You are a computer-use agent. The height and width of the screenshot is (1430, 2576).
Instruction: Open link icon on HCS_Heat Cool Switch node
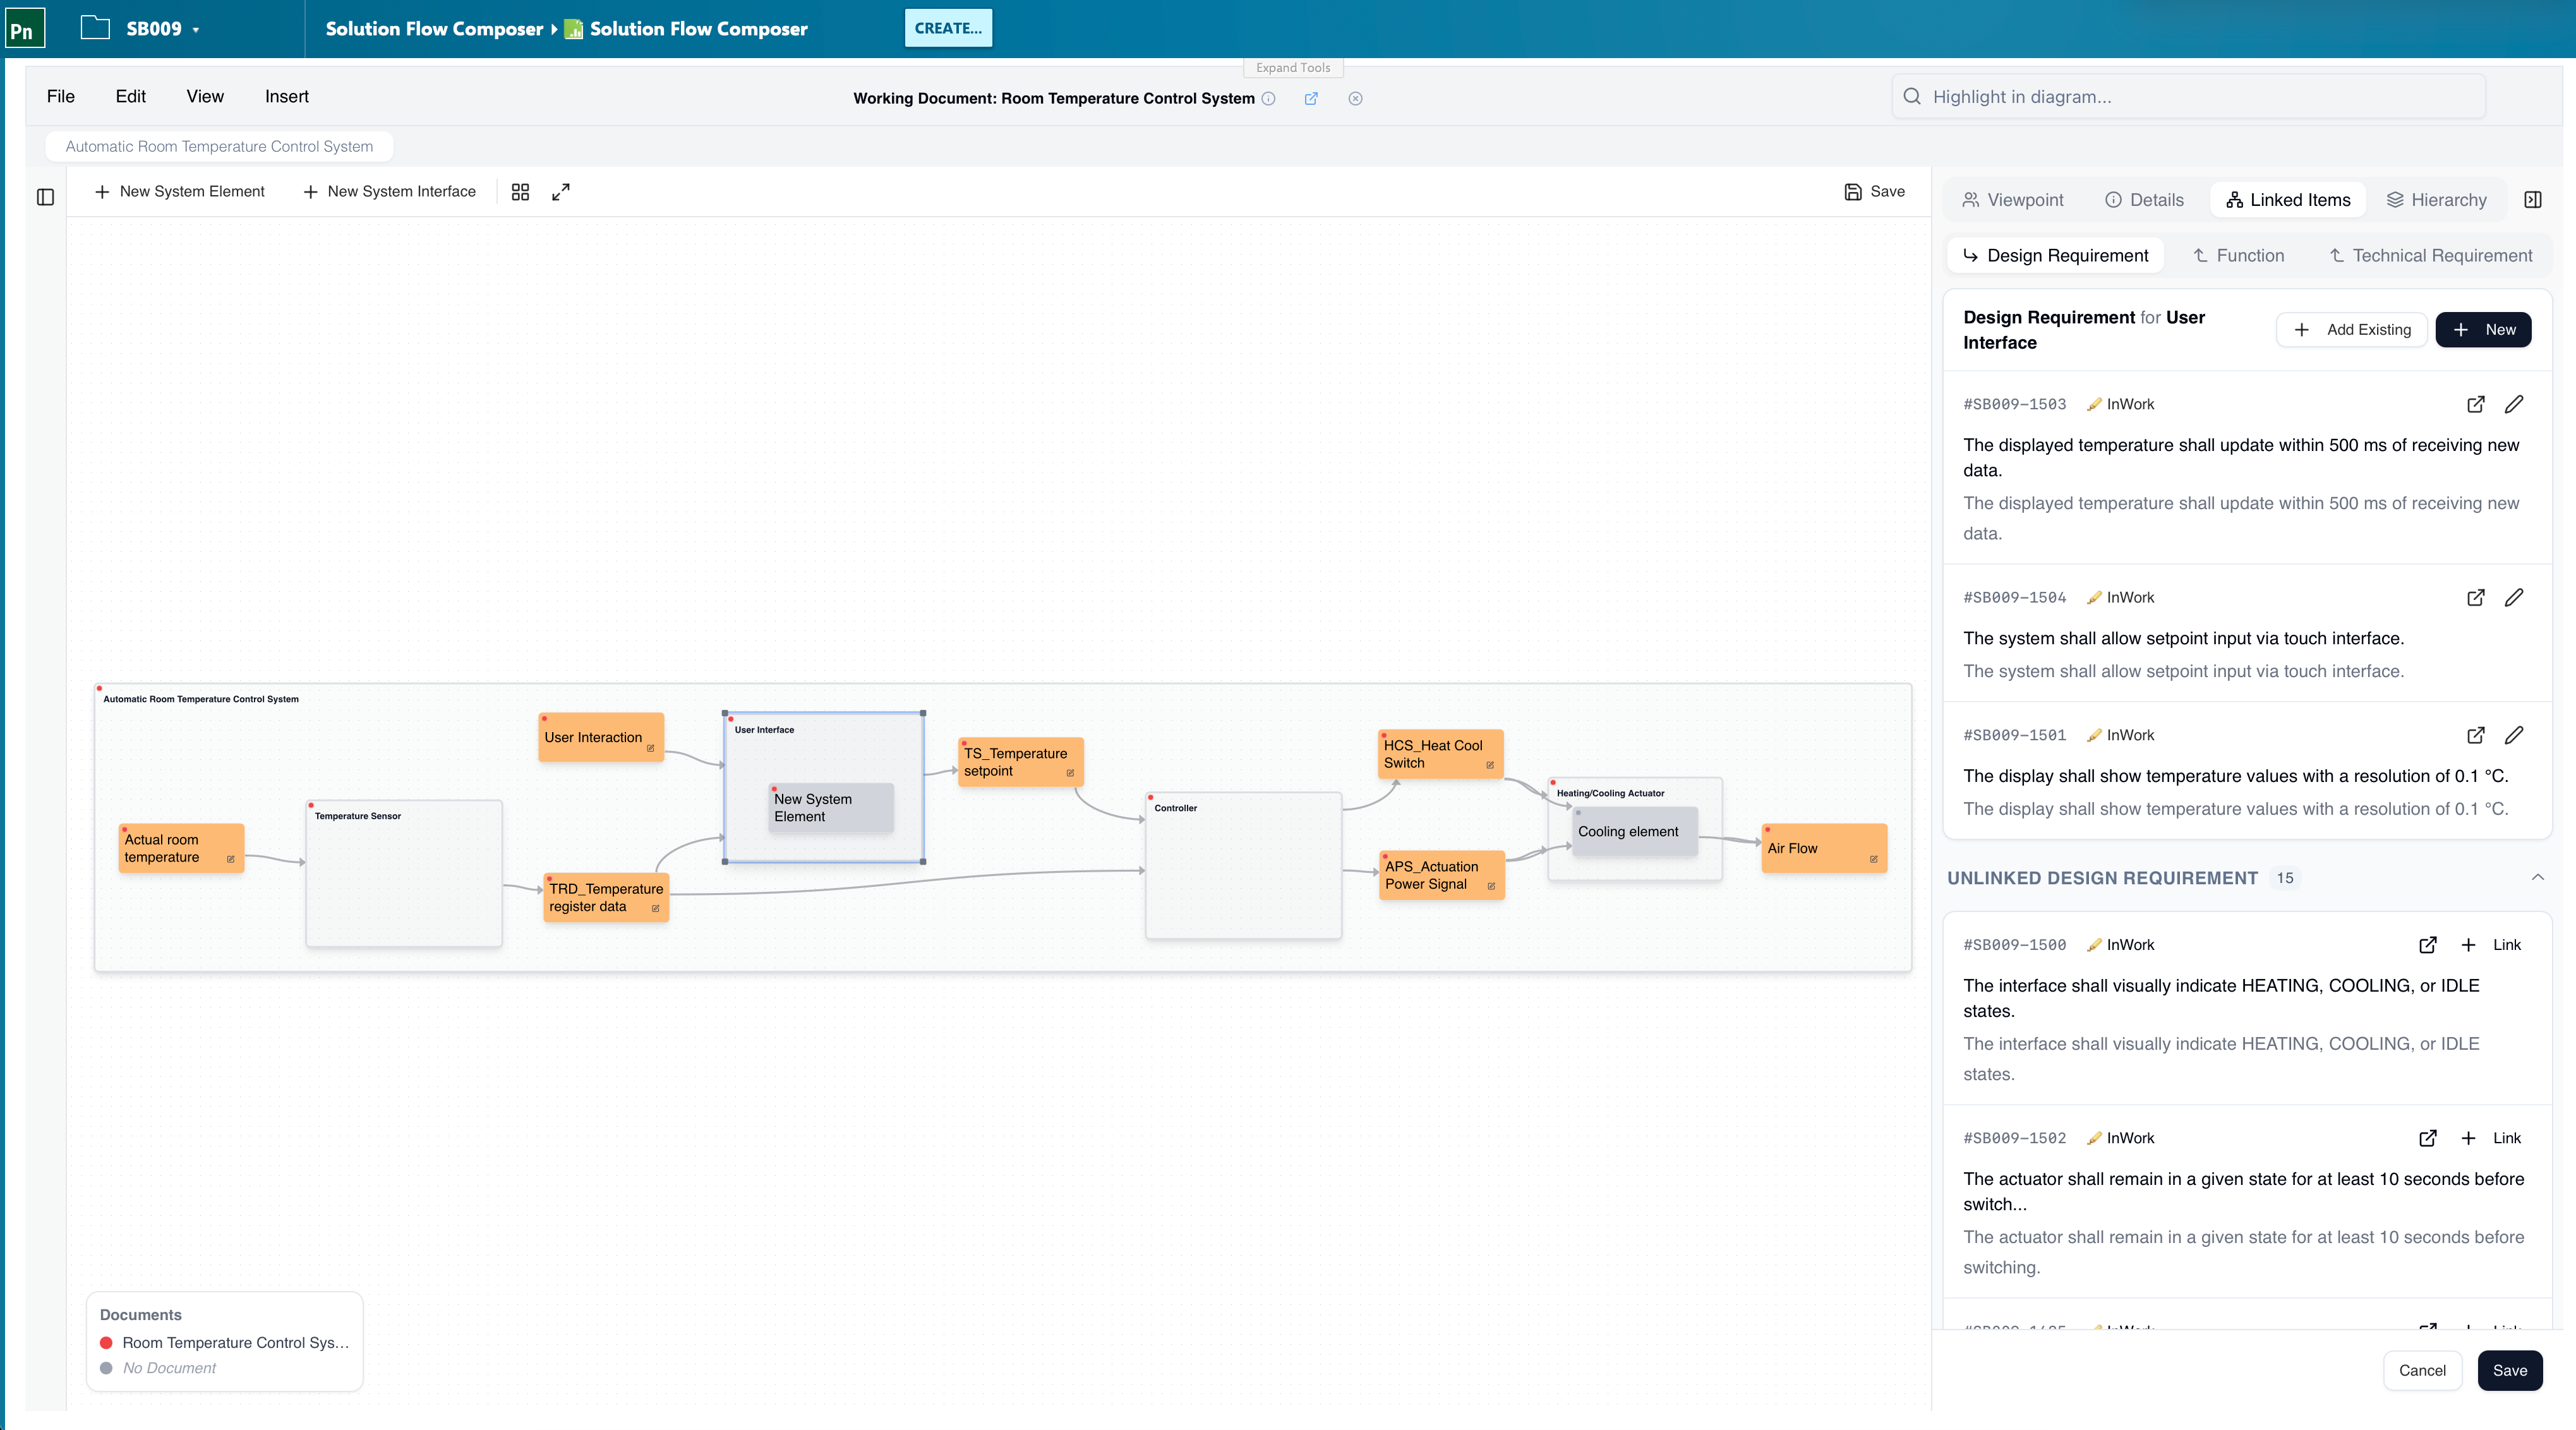(x=1490, y=765)
